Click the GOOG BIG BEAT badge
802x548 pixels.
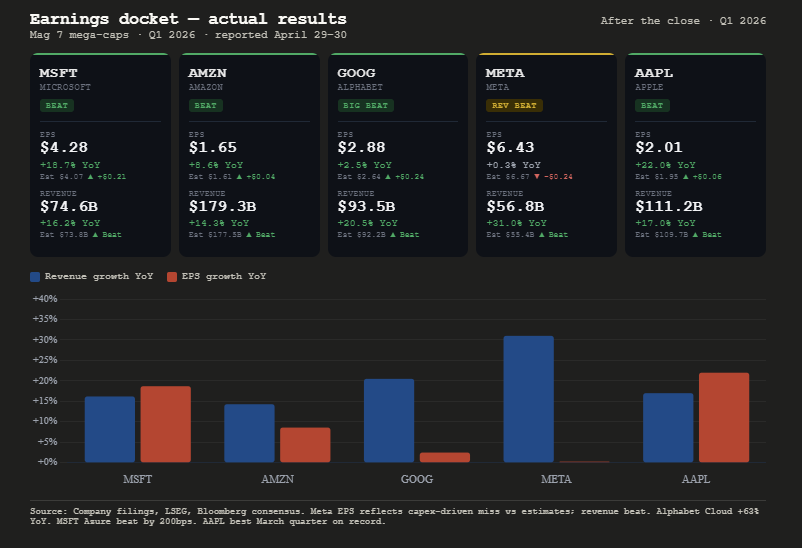[365, 105]
